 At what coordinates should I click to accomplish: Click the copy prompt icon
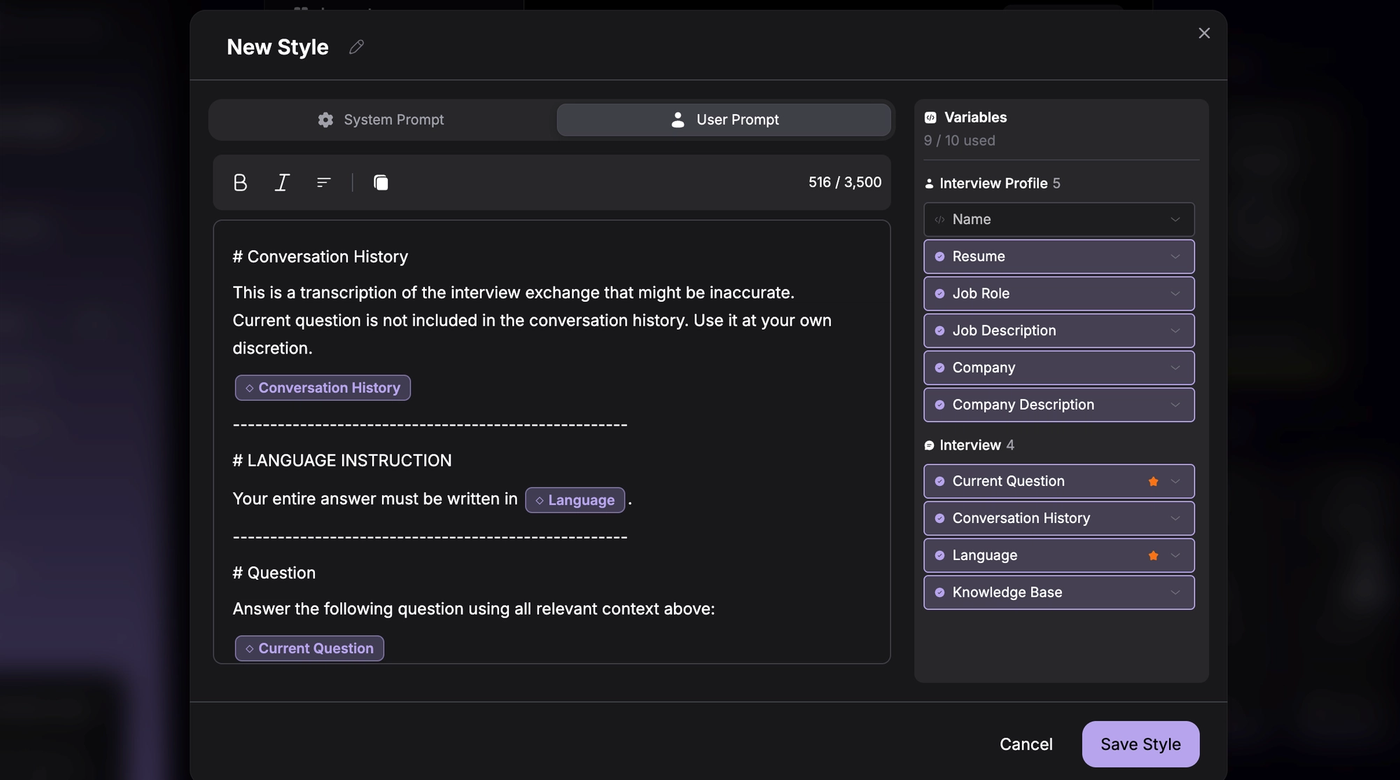381,182
